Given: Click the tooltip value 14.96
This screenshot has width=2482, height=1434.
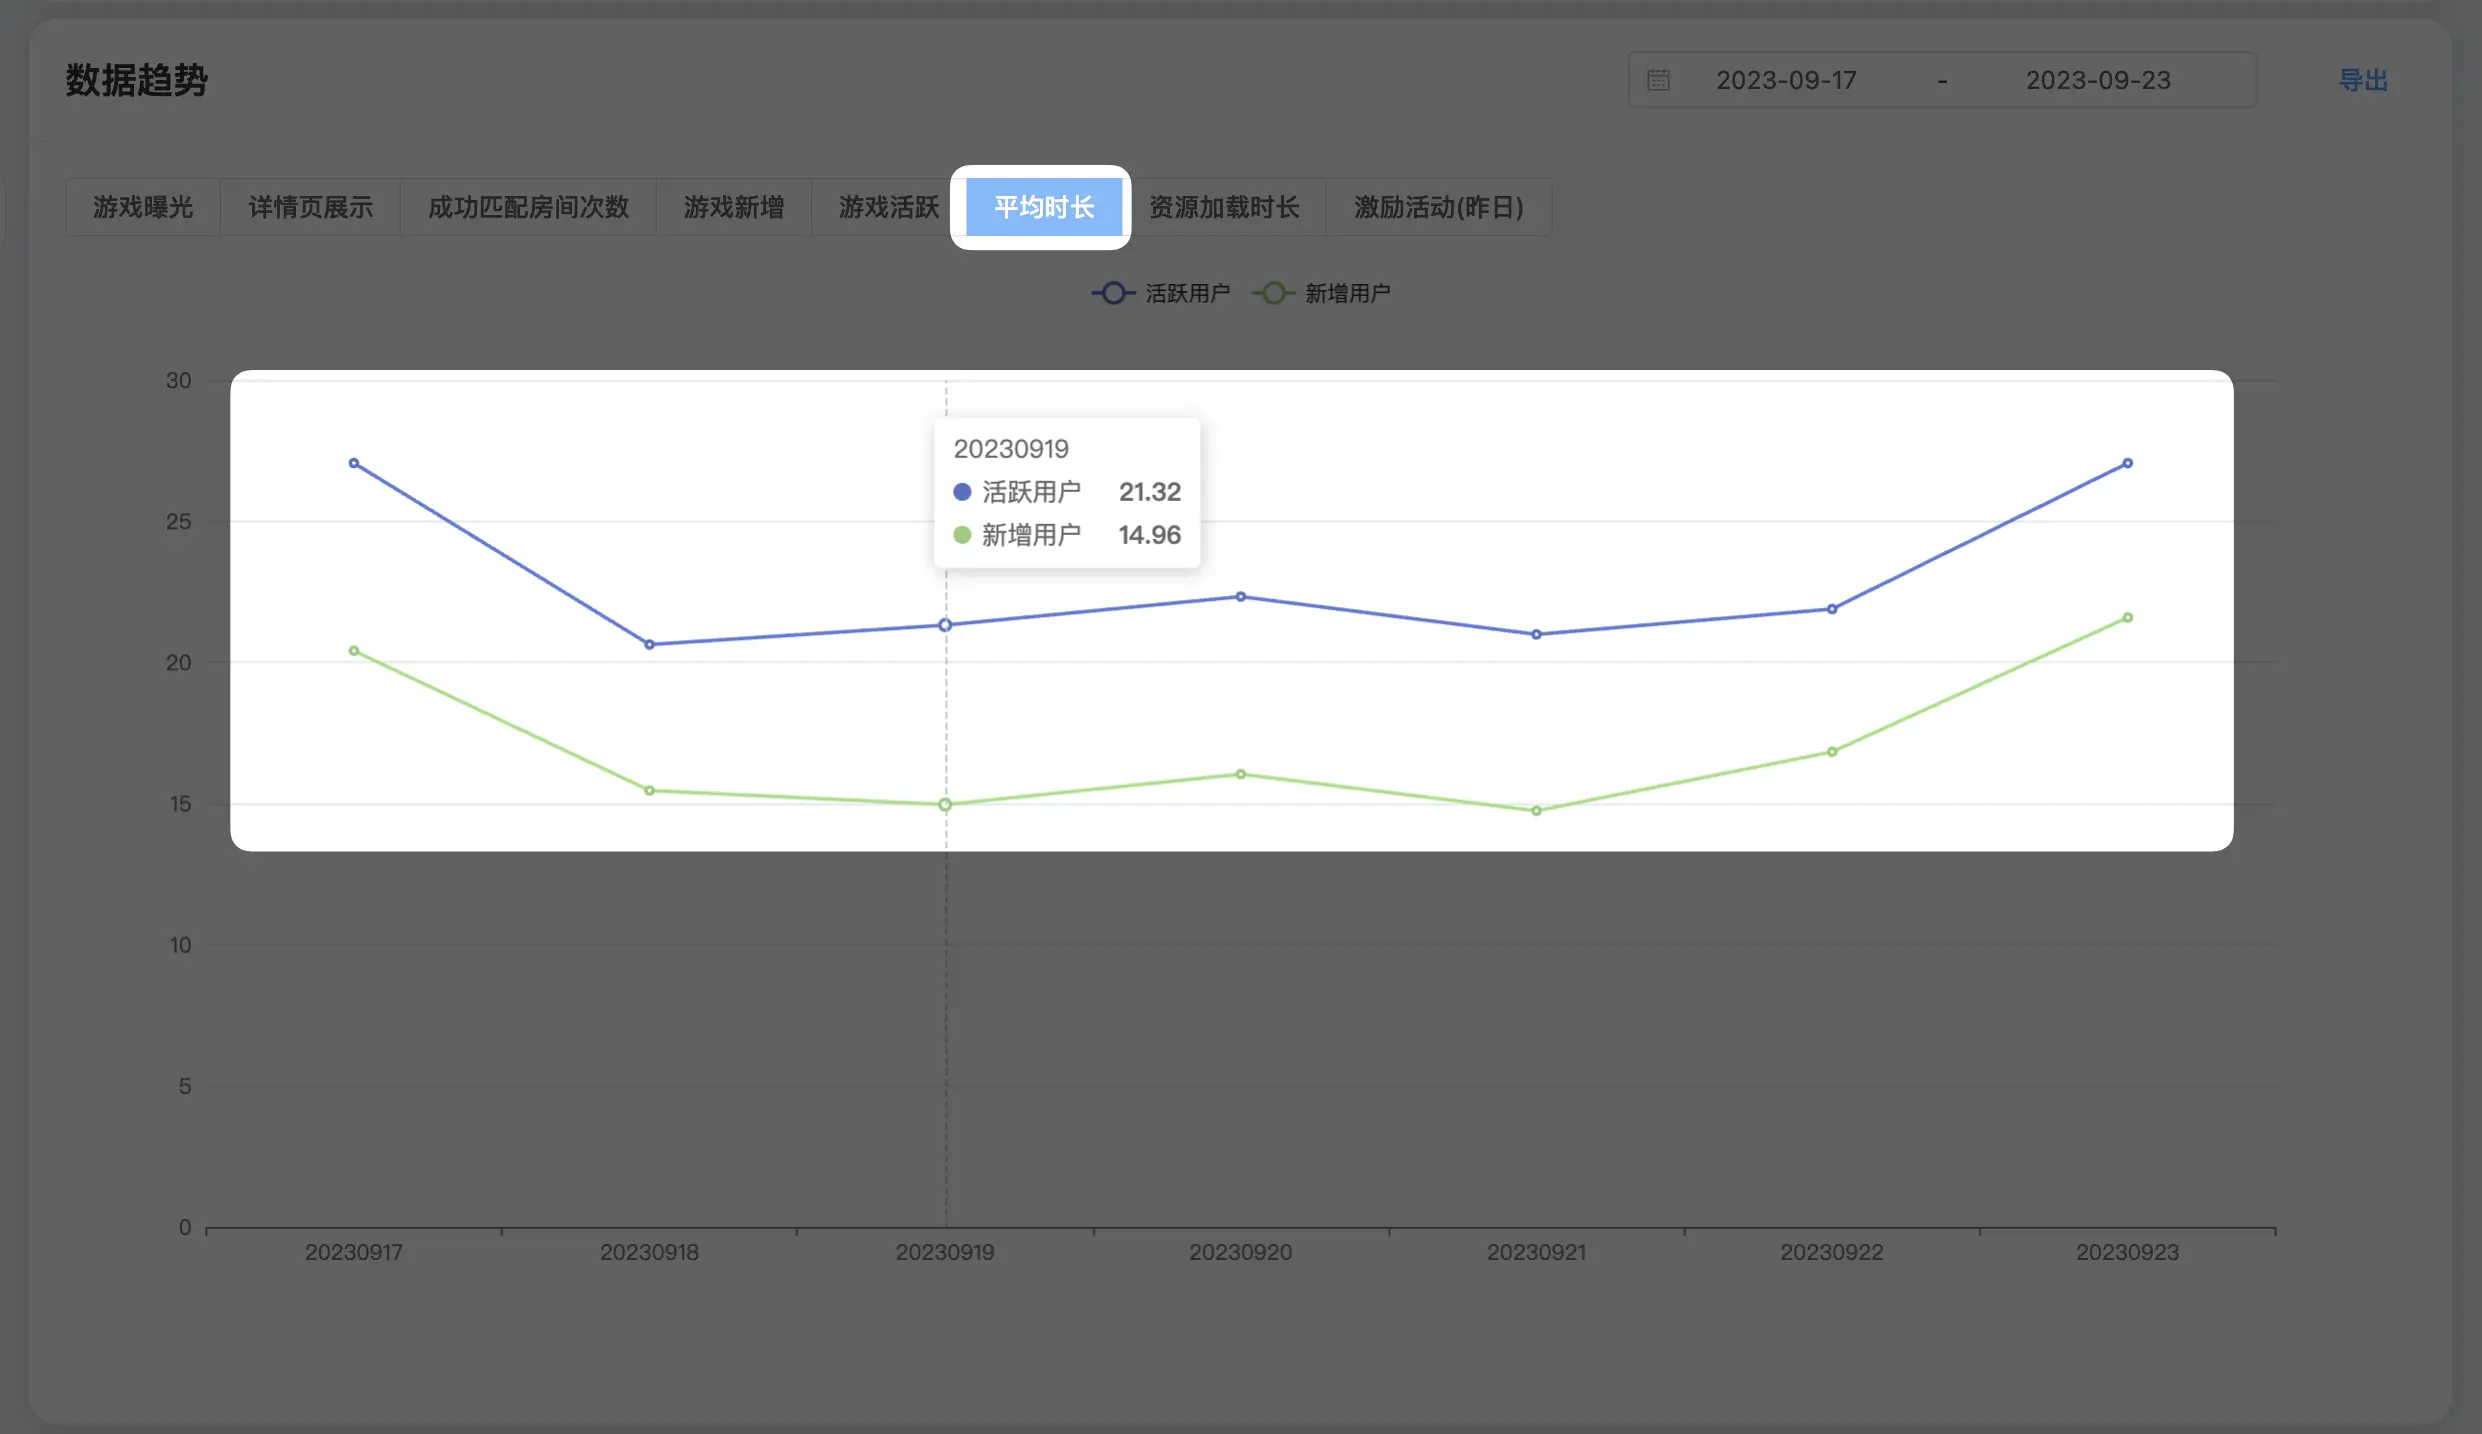Looking at the screenshot, I should (x=1150, y=535).
